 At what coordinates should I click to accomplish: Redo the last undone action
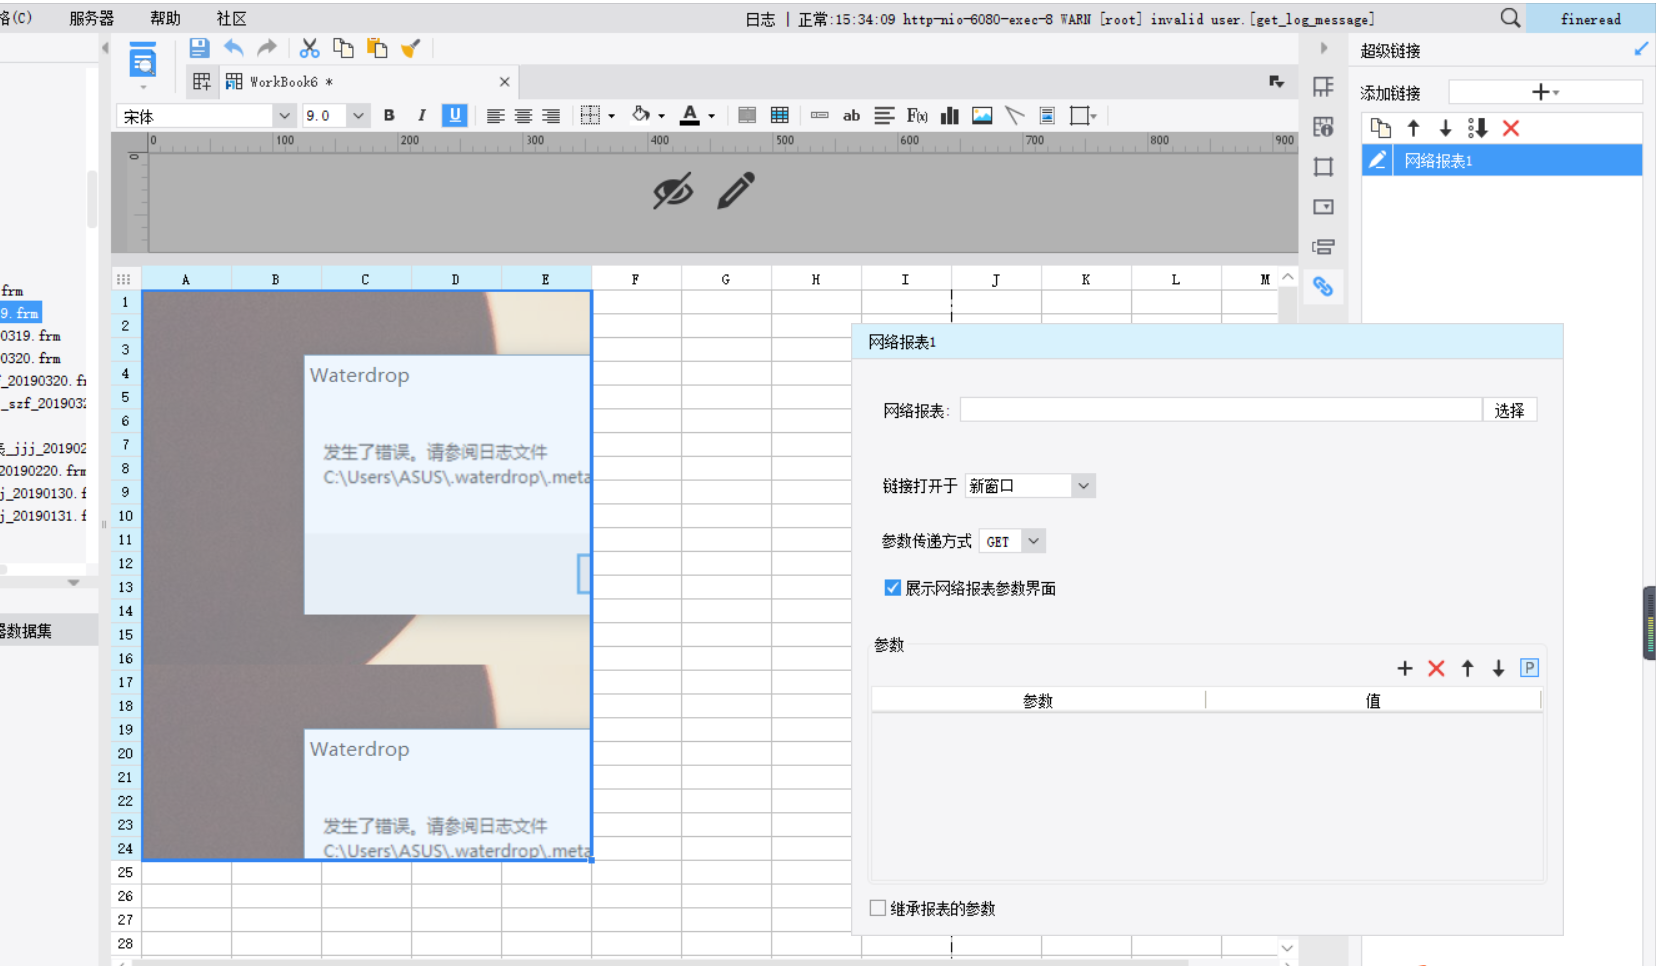[267, 48]
